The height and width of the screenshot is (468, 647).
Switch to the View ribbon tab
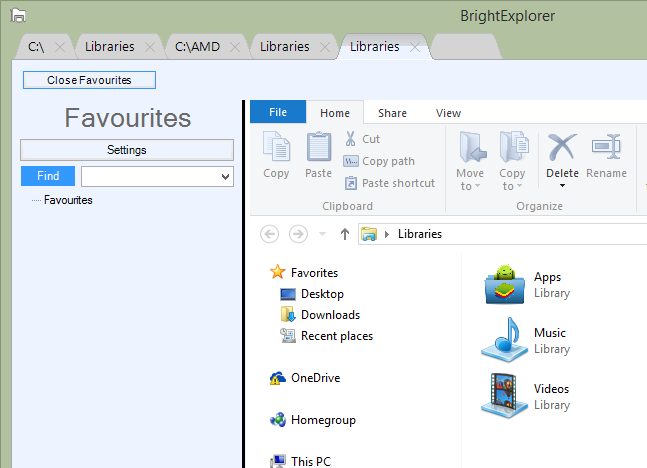tap(448, 113)
